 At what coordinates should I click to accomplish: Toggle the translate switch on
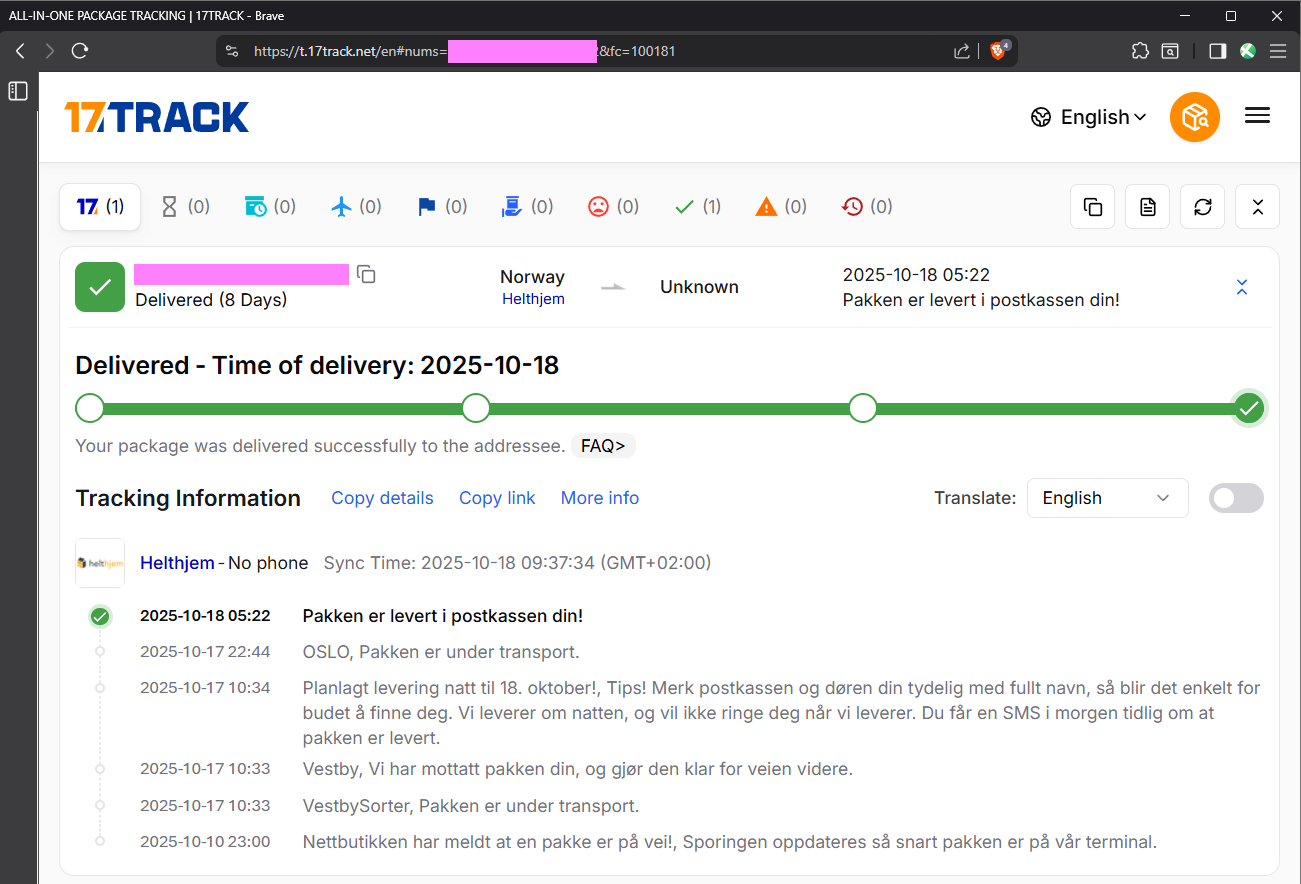[x=1236, y=498]
